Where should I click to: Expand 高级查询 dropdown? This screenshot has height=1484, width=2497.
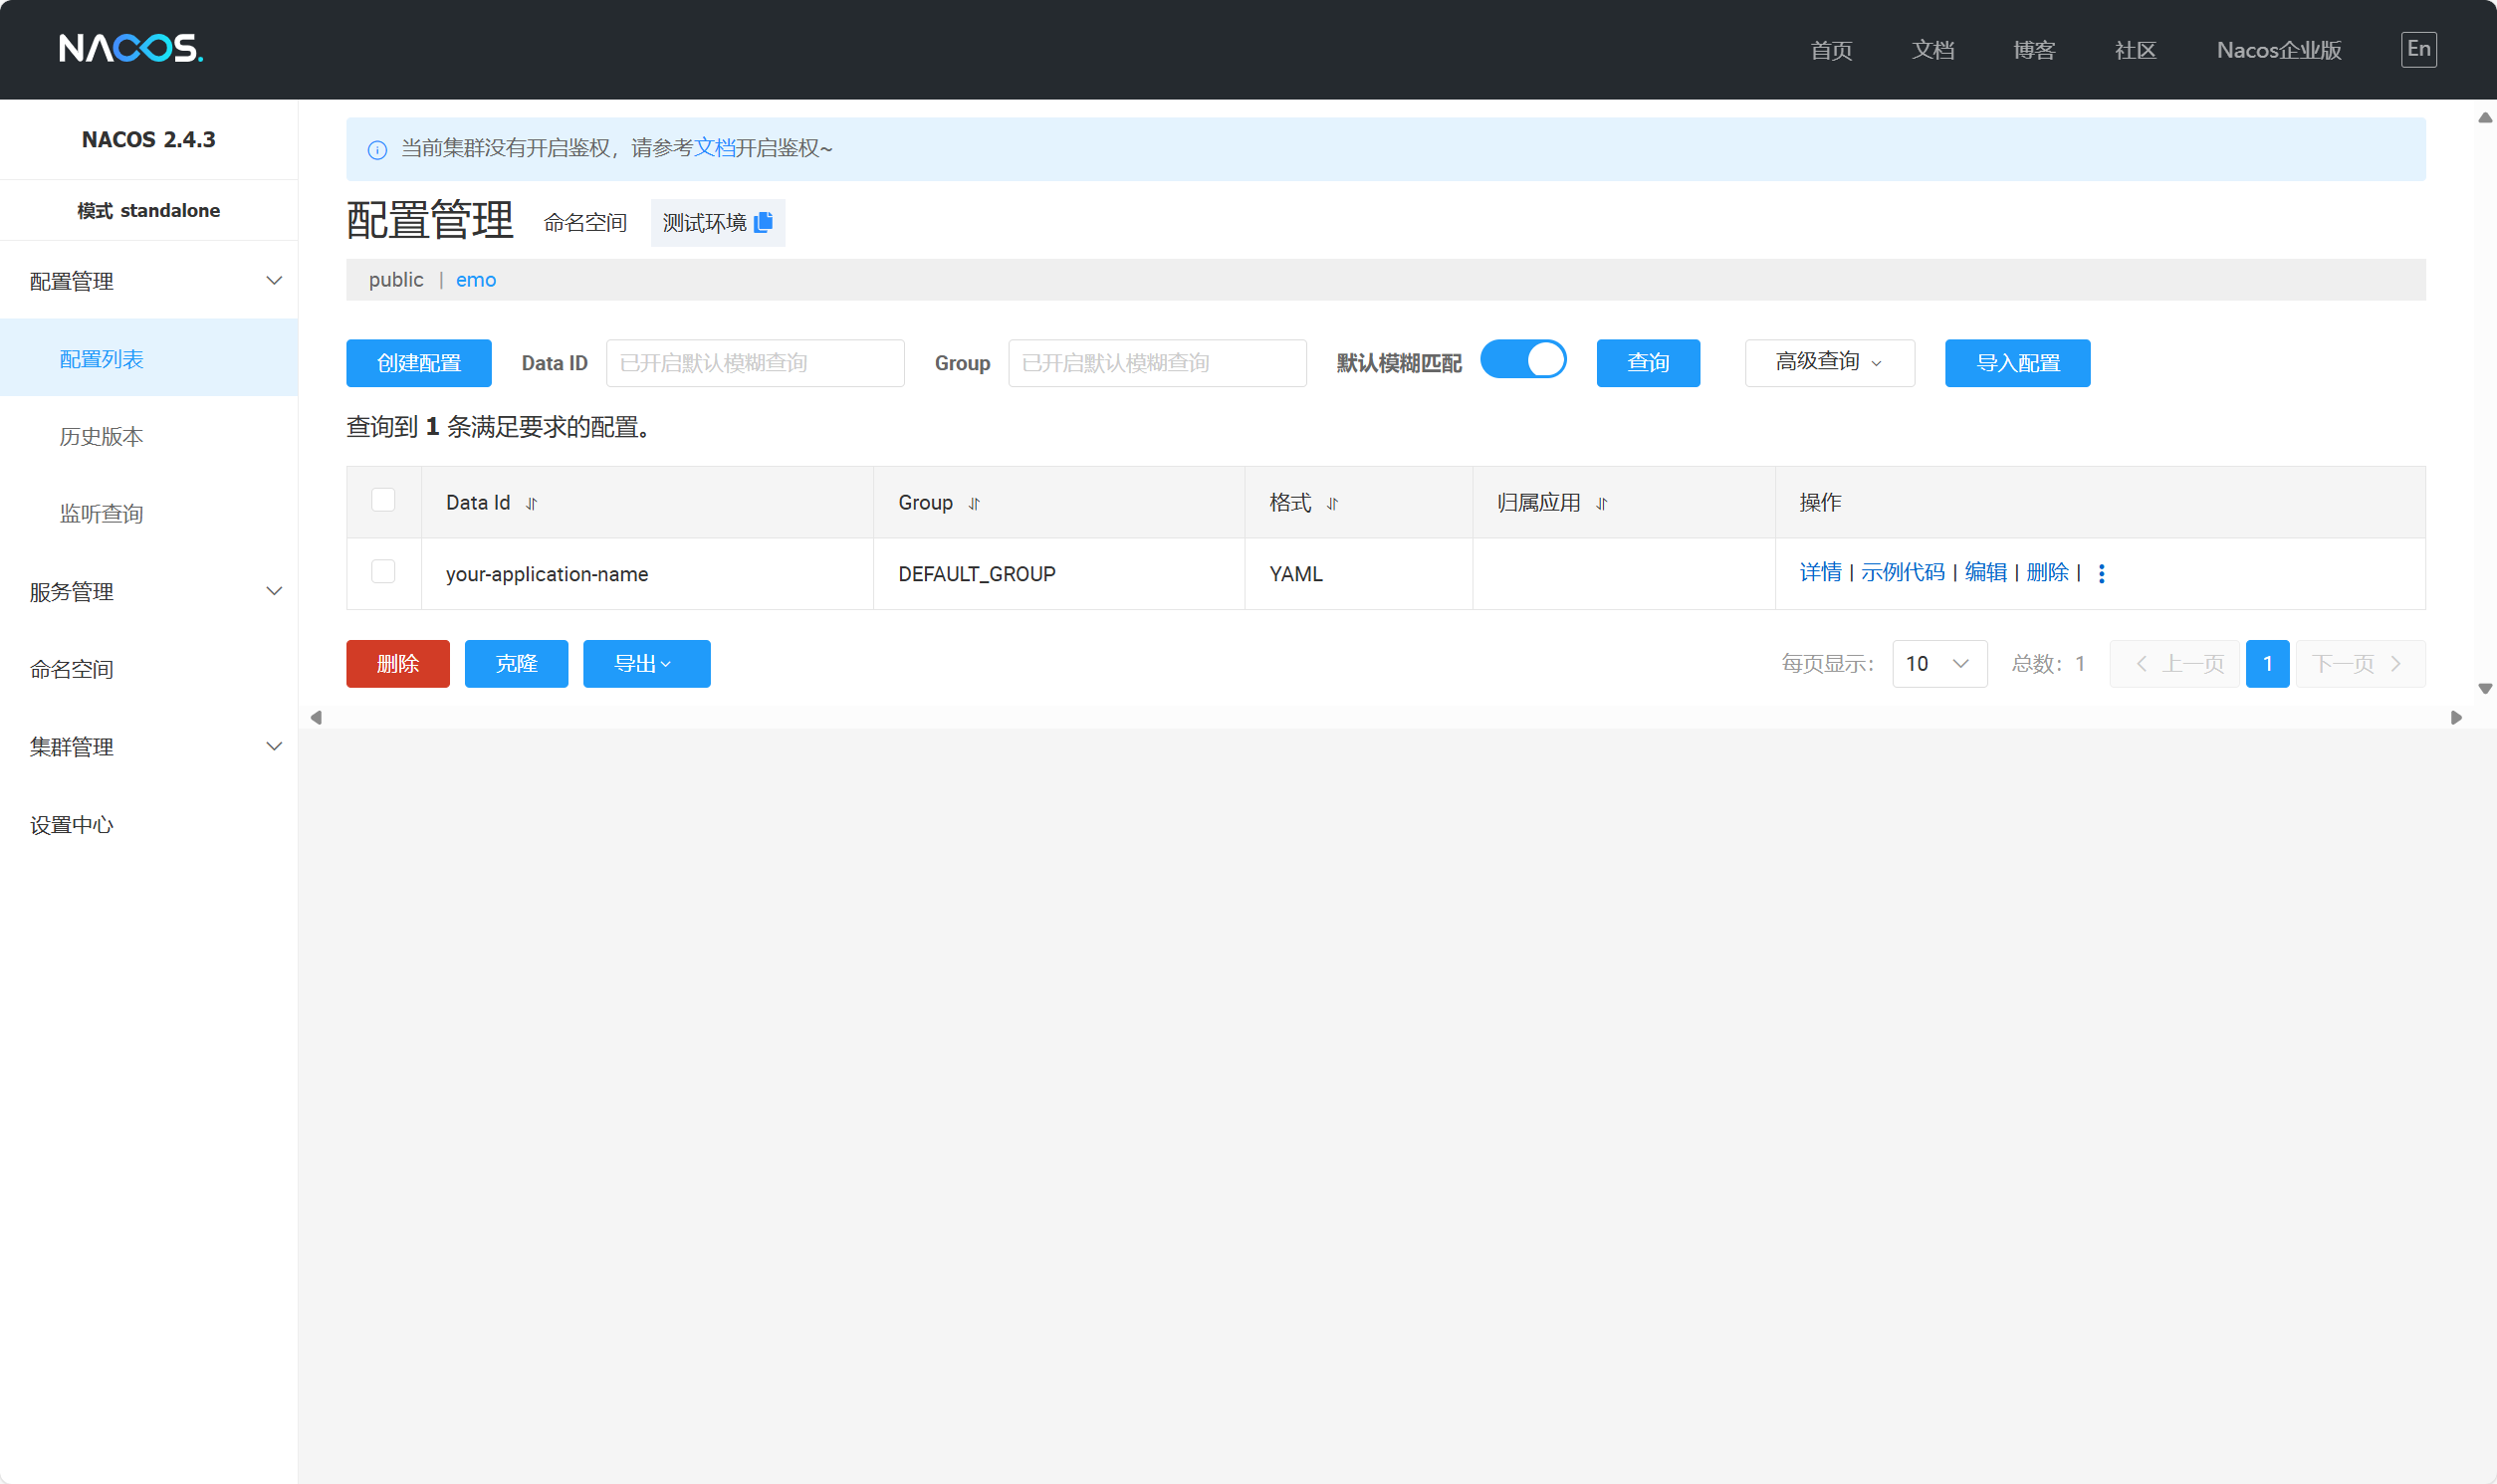point(1829,362)
